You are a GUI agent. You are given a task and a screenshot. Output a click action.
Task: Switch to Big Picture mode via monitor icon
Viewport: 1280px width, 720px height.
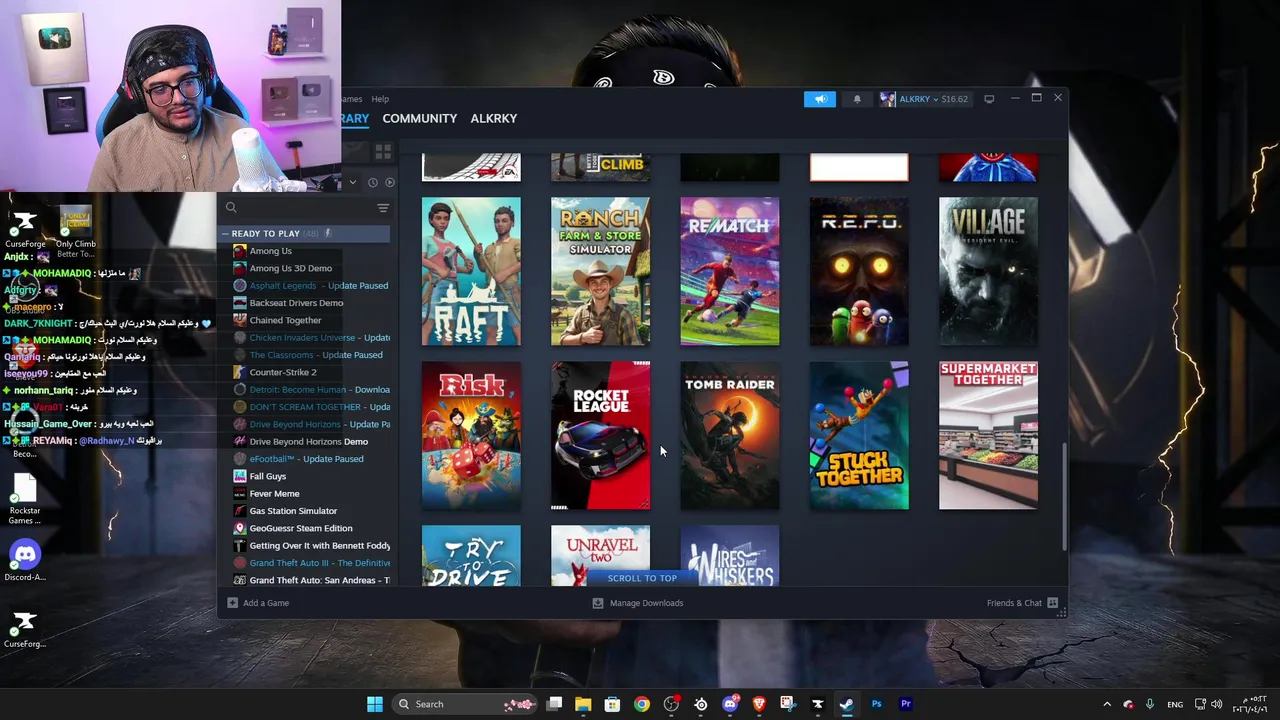pyautogui.click(x=989, y=99)
